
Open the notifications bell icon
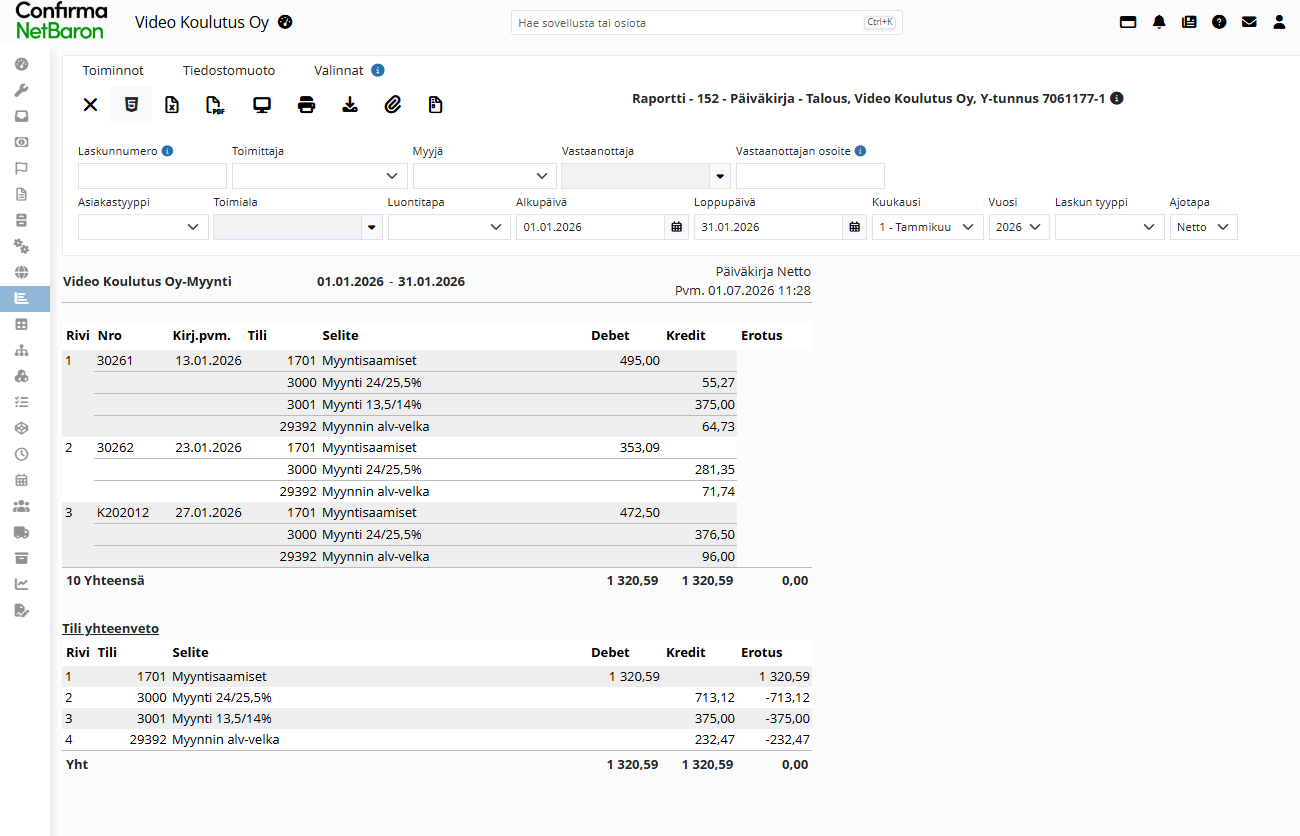(1159, 22)
